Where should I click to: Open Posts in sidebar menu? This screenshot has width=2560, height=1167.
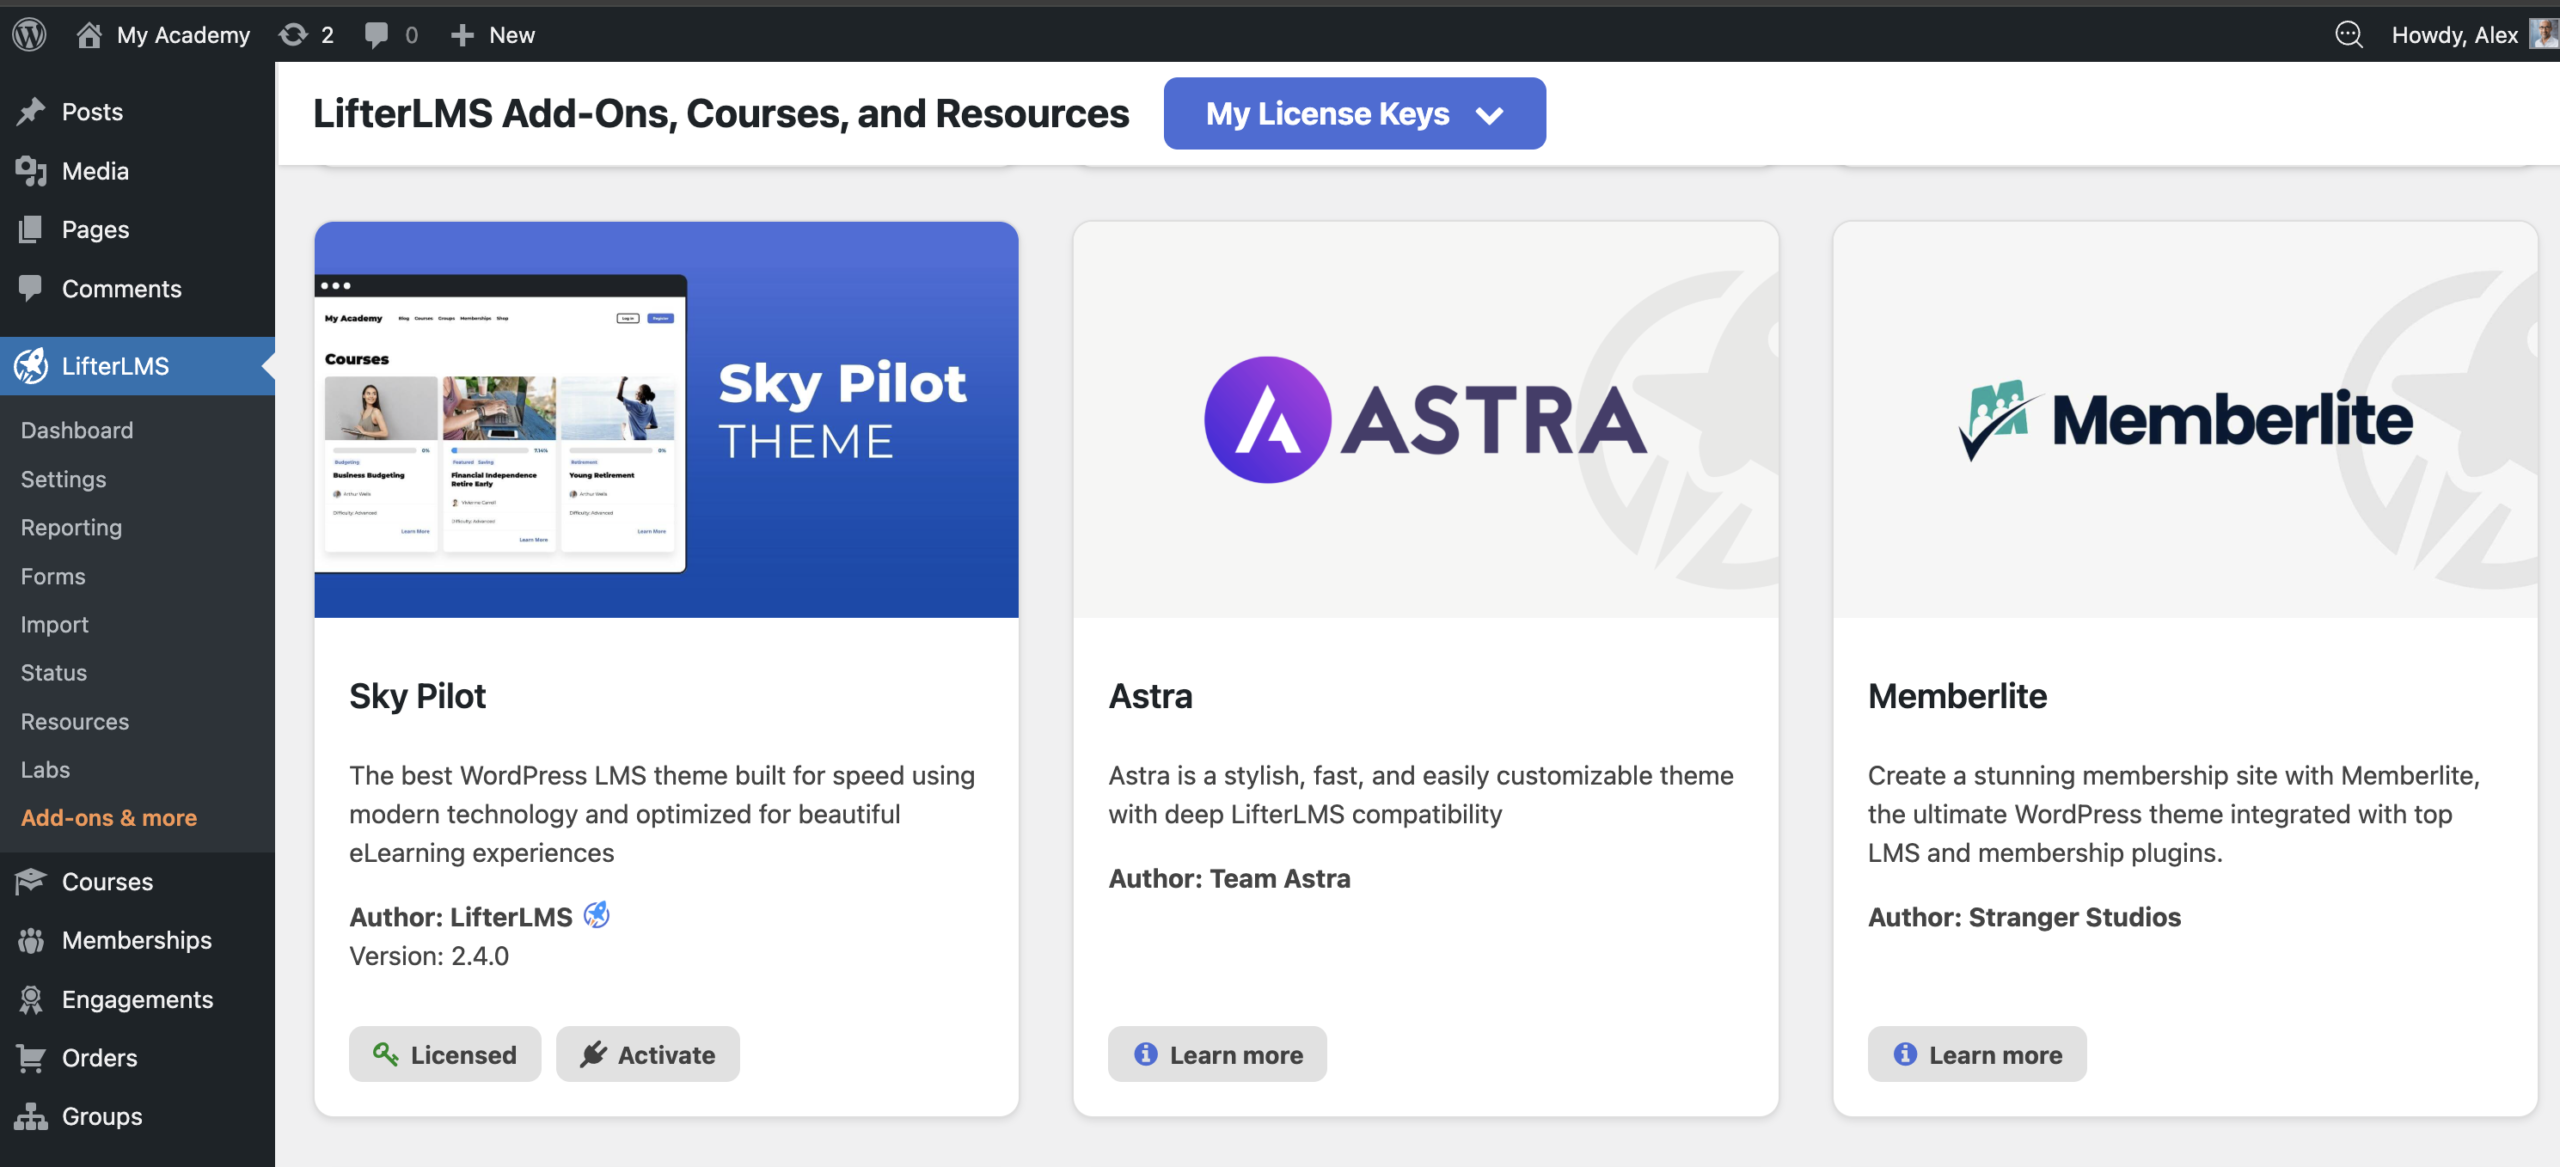(137, 112)
